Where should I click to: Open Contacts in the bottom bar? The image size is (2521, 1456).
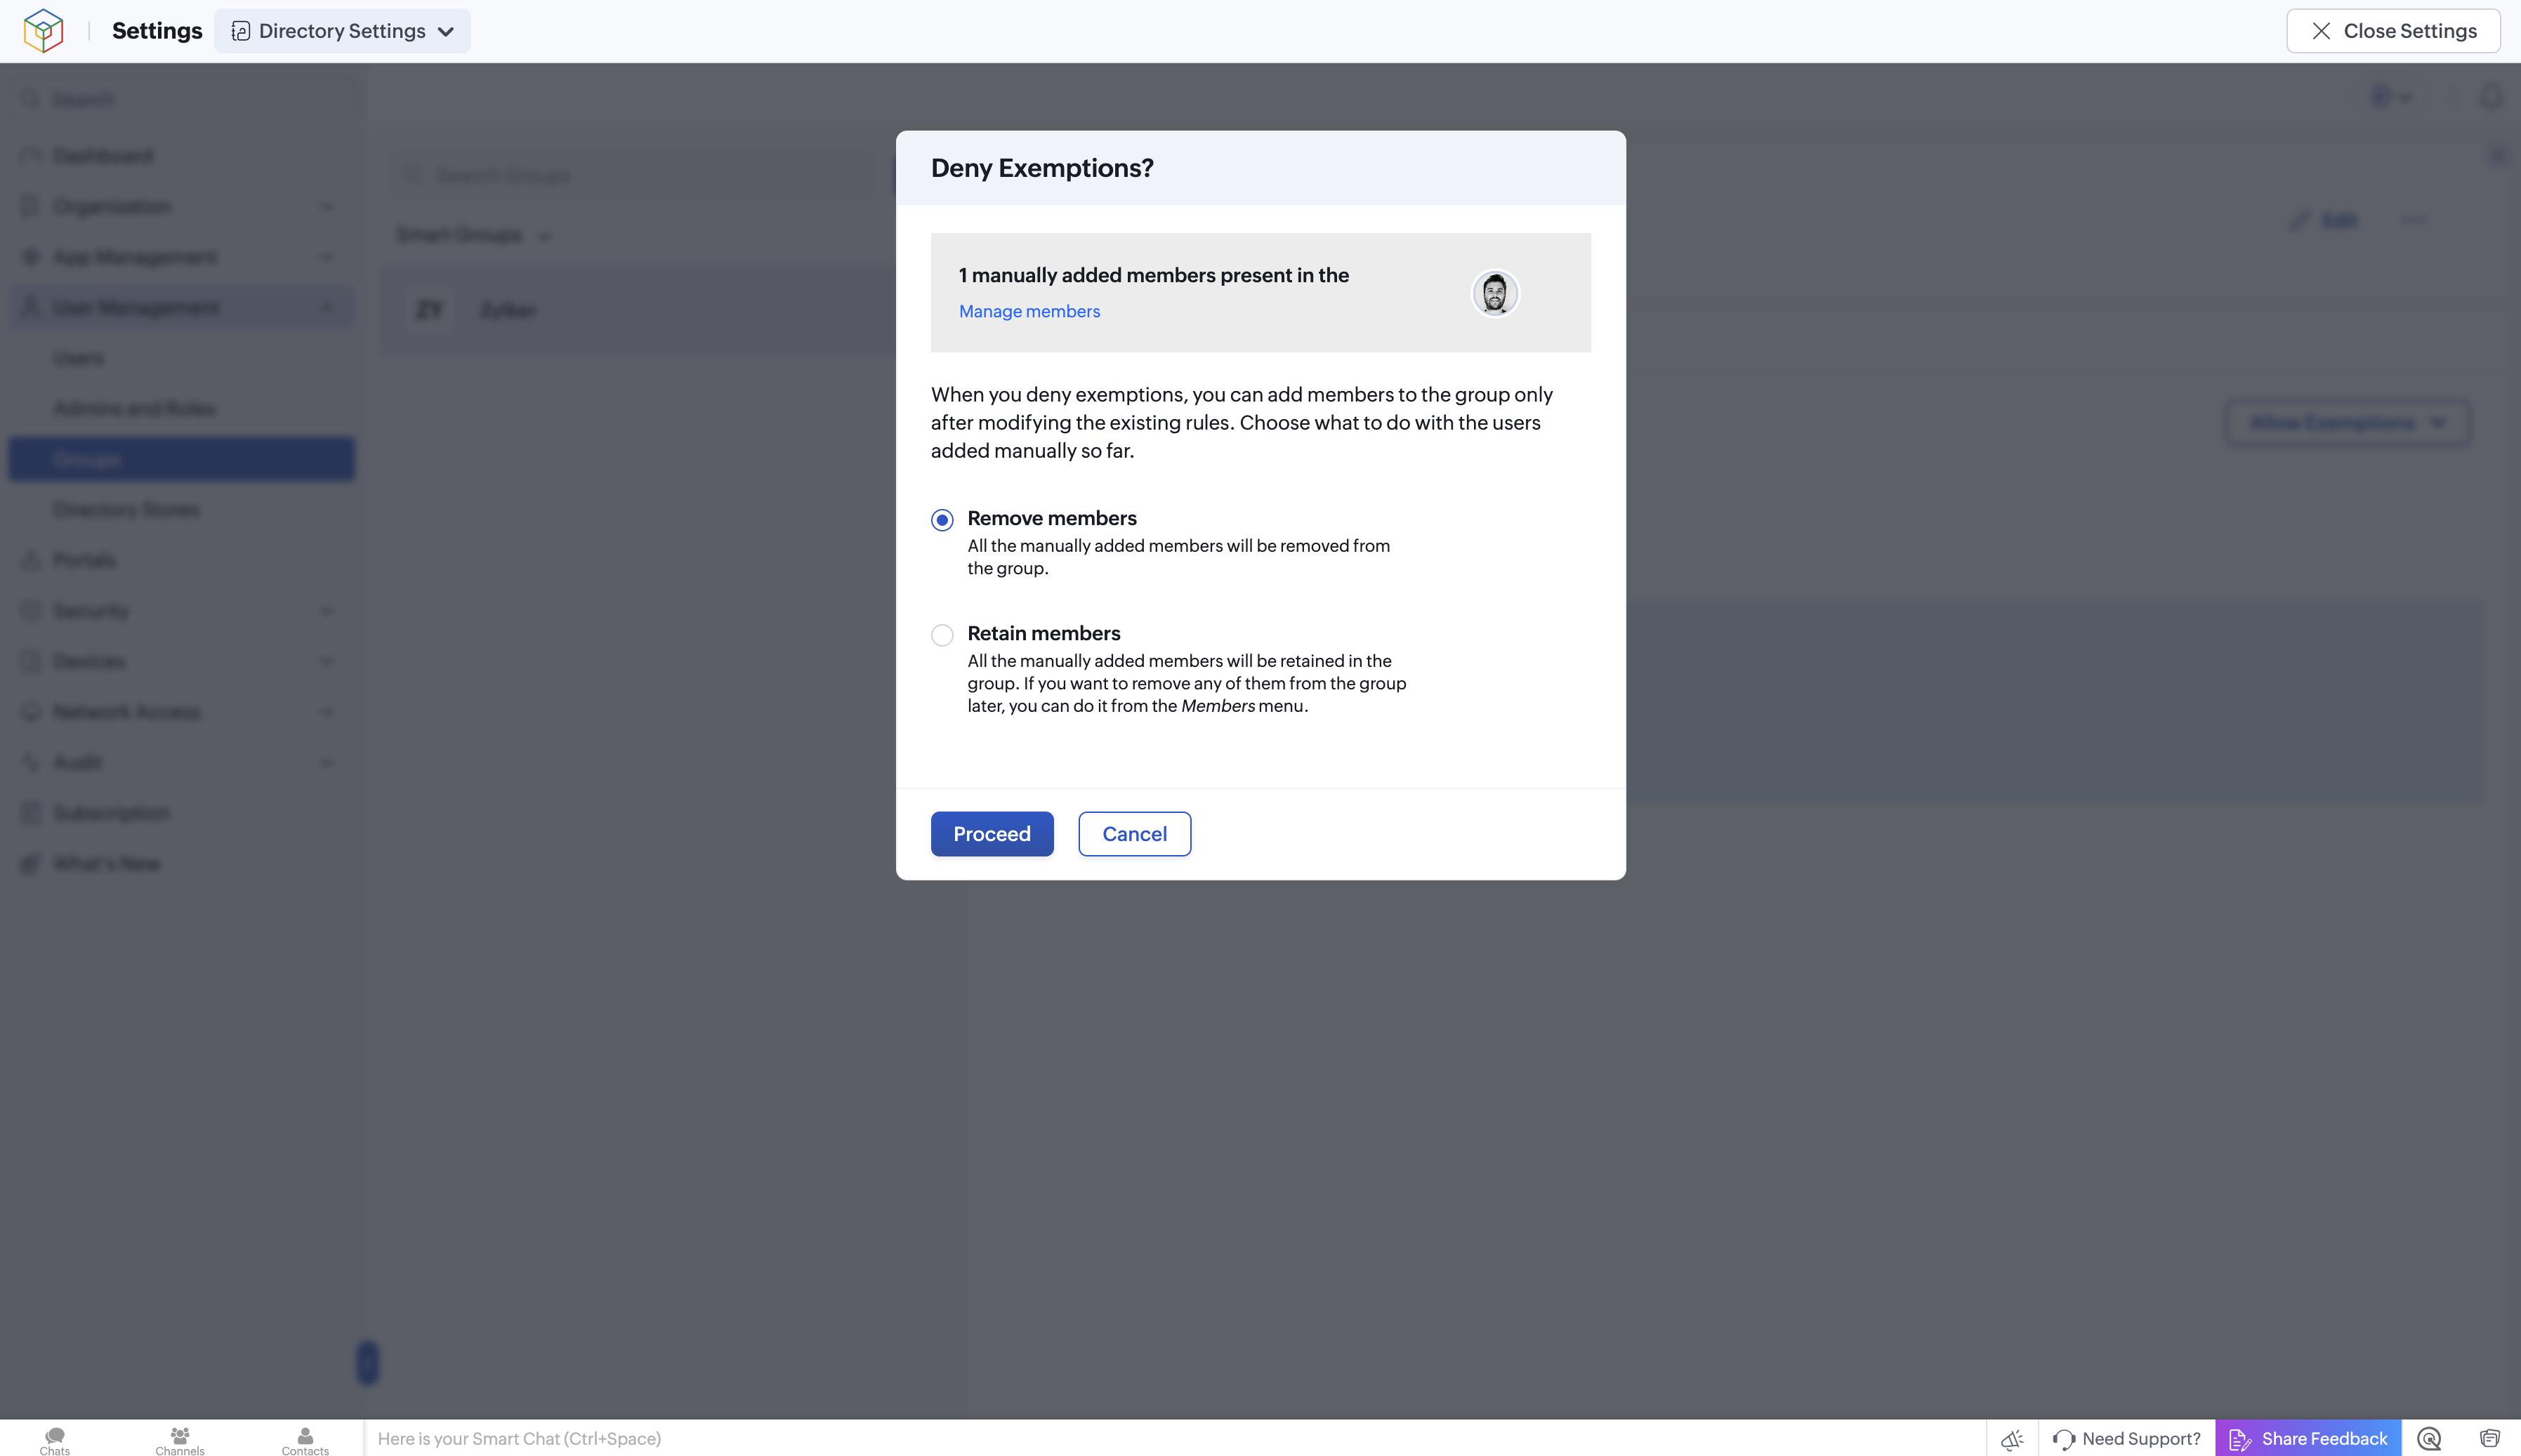pyautogui.click(x=305, y=1441)
